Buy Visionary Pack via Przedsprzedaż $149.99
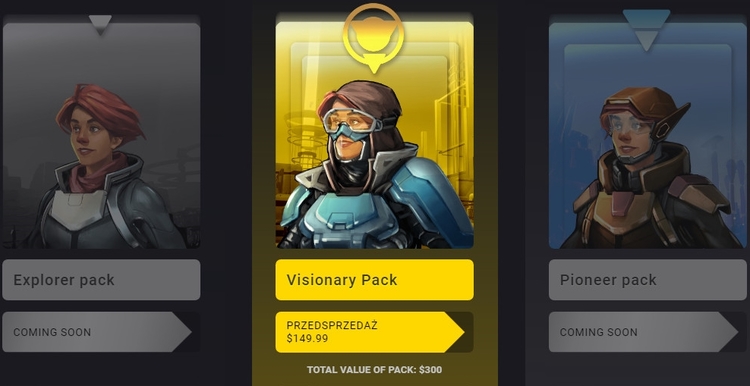 tap(370, 332)
